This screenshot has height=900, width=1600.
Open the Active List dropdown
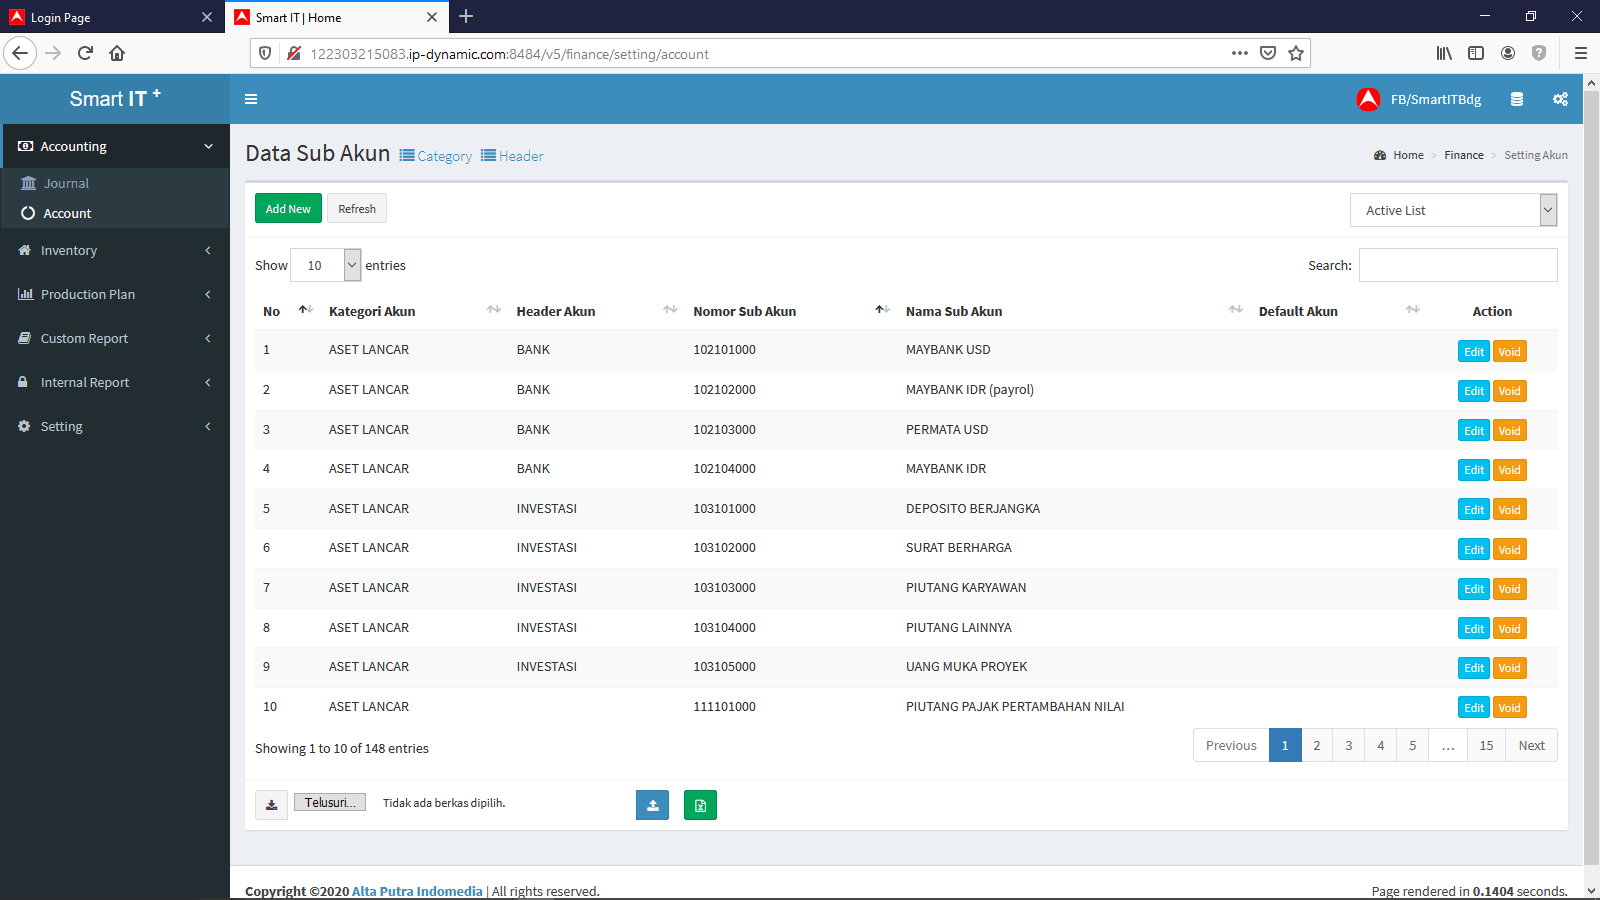pos(1453,210)
